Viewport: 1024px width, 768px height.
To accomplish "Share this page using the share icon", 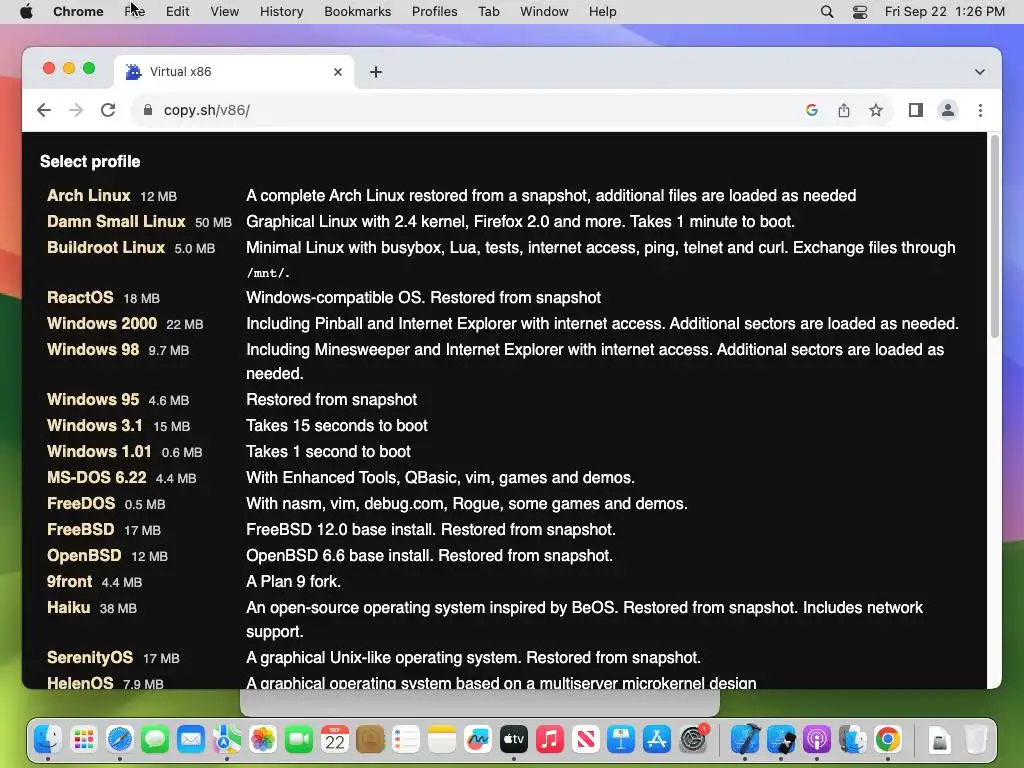I will [844, 110].
